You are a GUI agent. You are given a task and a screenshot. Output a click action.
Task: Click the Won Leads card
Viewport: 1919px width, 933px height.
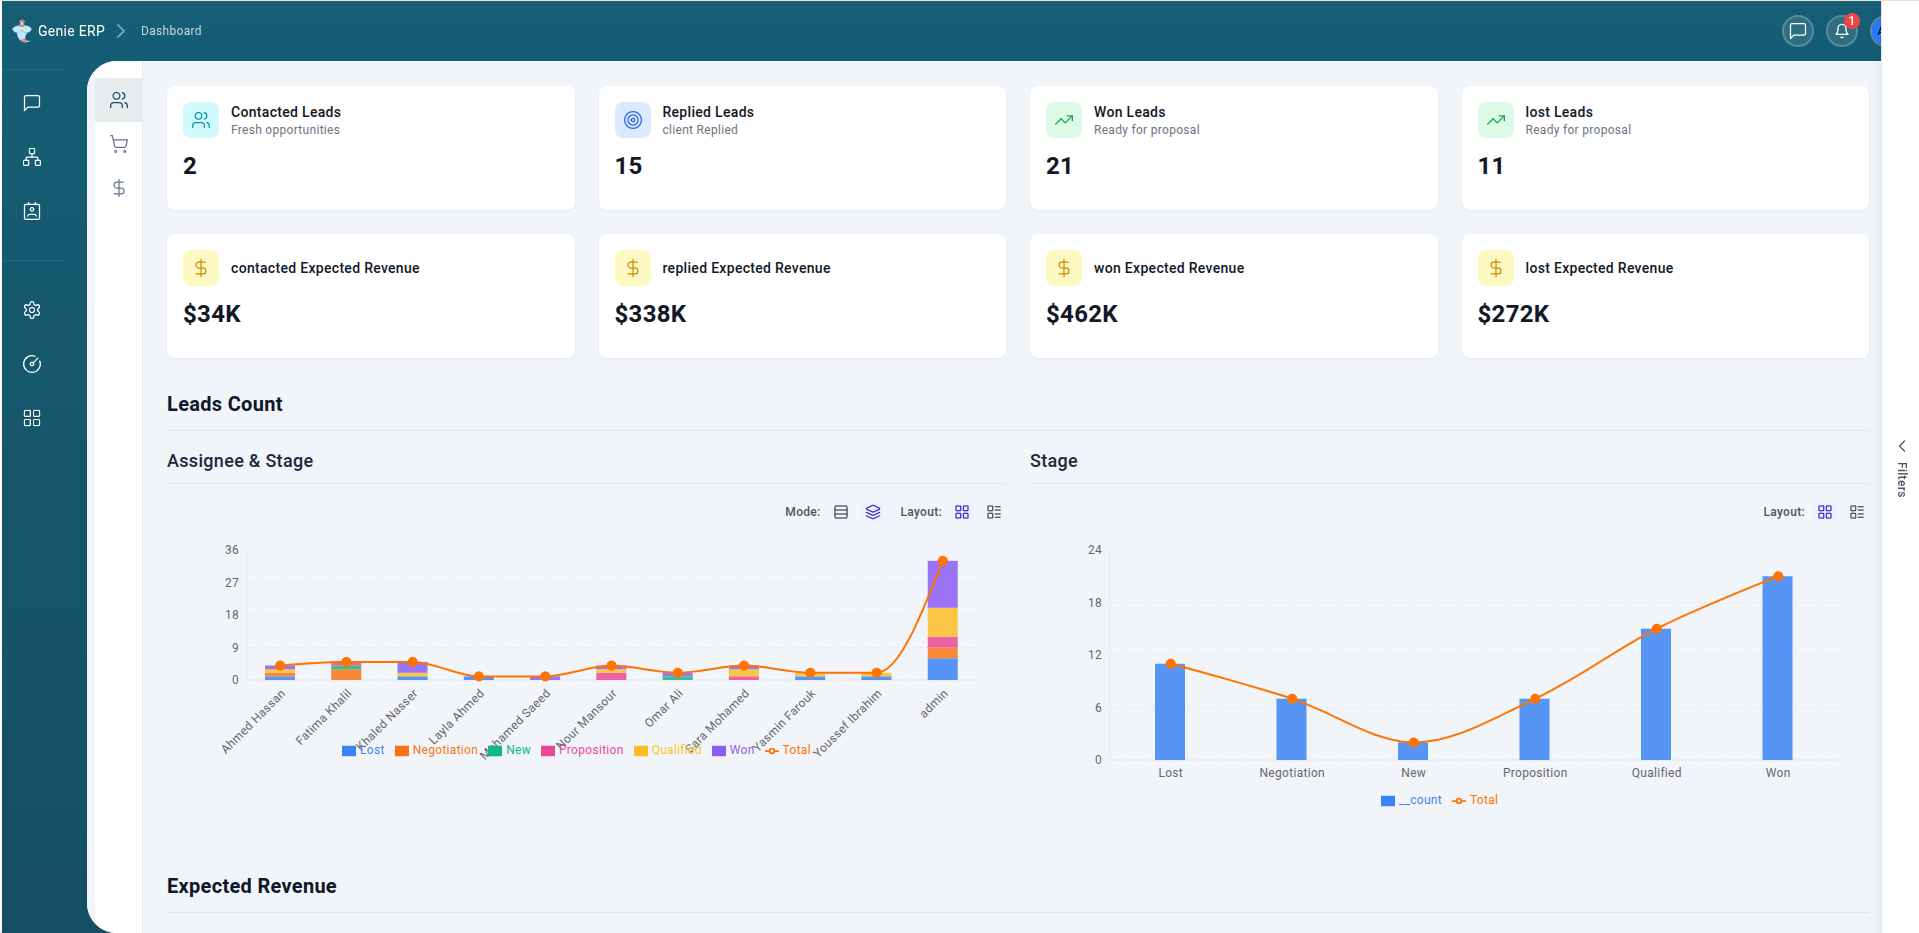click(x=1233, y=147)
